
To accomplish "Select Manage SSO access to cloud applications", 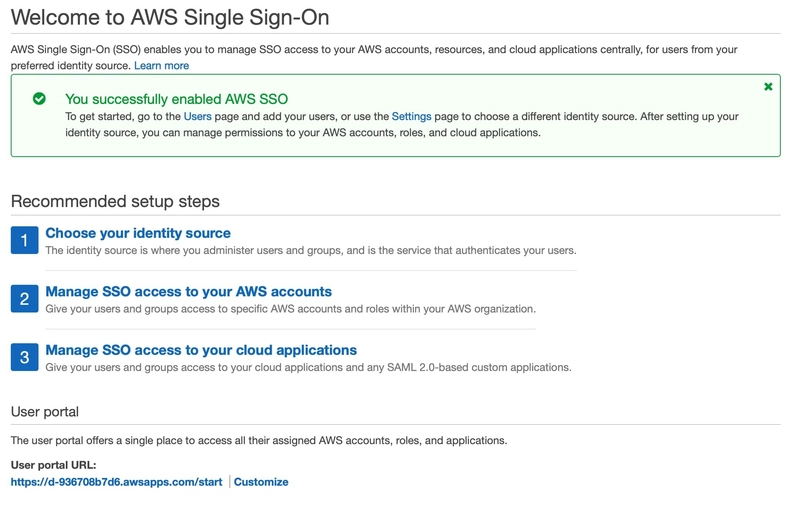I will click(x=201, y=350).
